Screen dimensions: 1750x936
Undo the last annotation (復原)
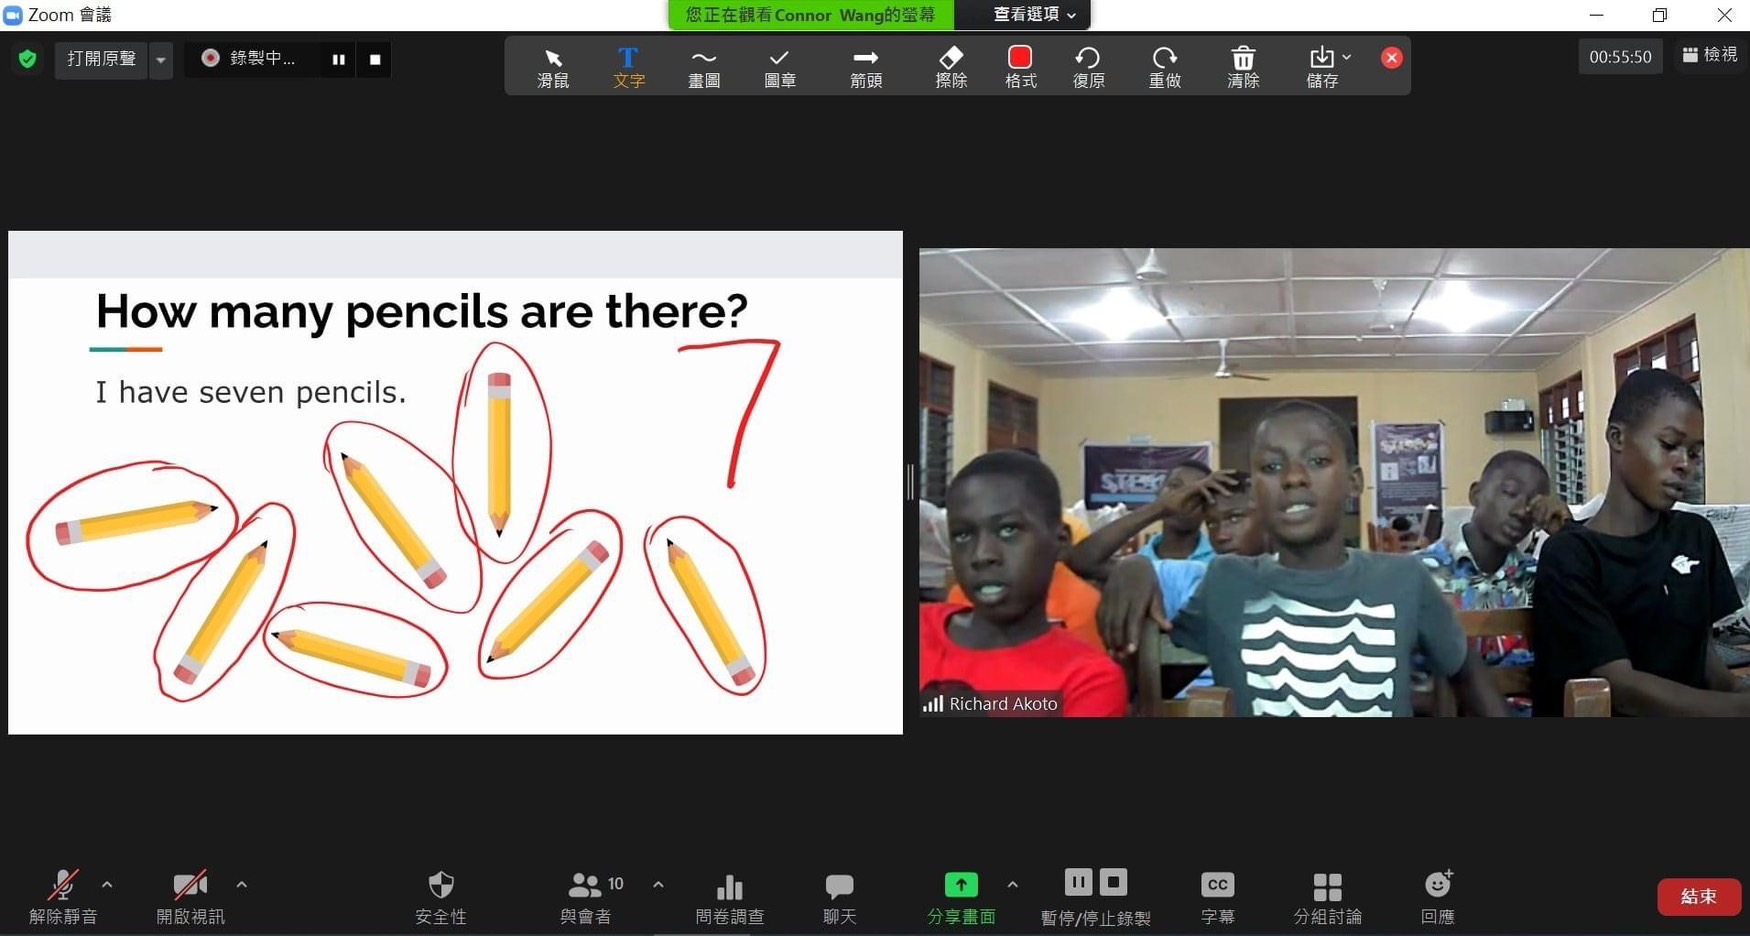[1088, 67]
